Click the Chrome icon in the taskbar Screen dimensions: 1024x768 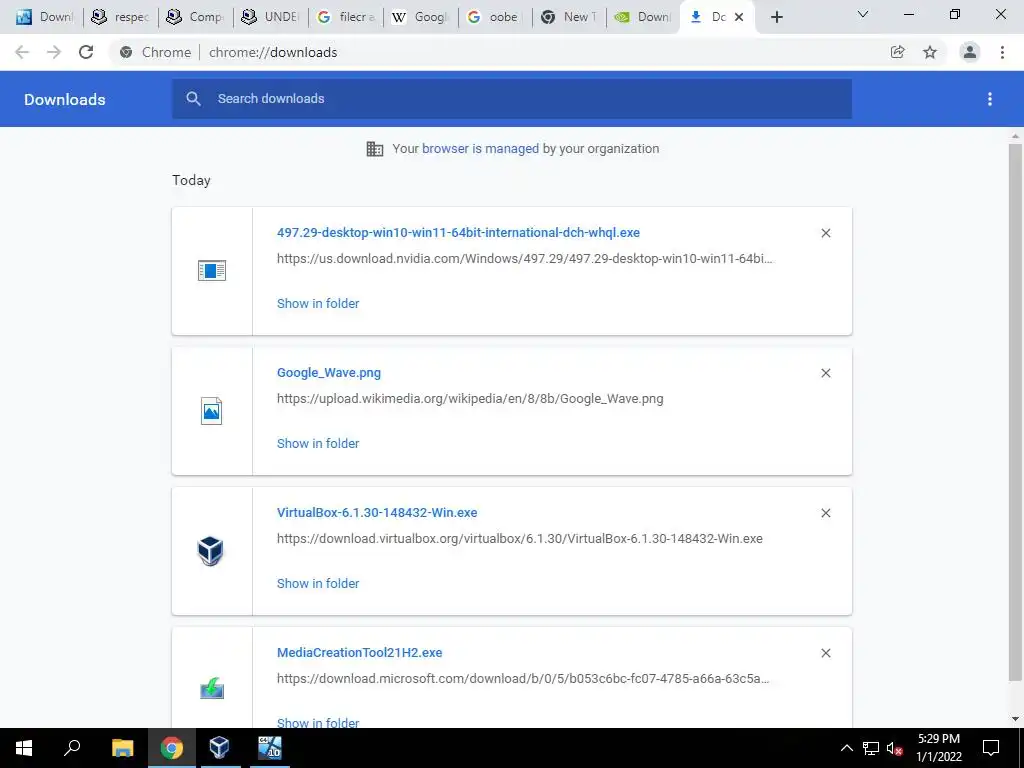point(172,748)
